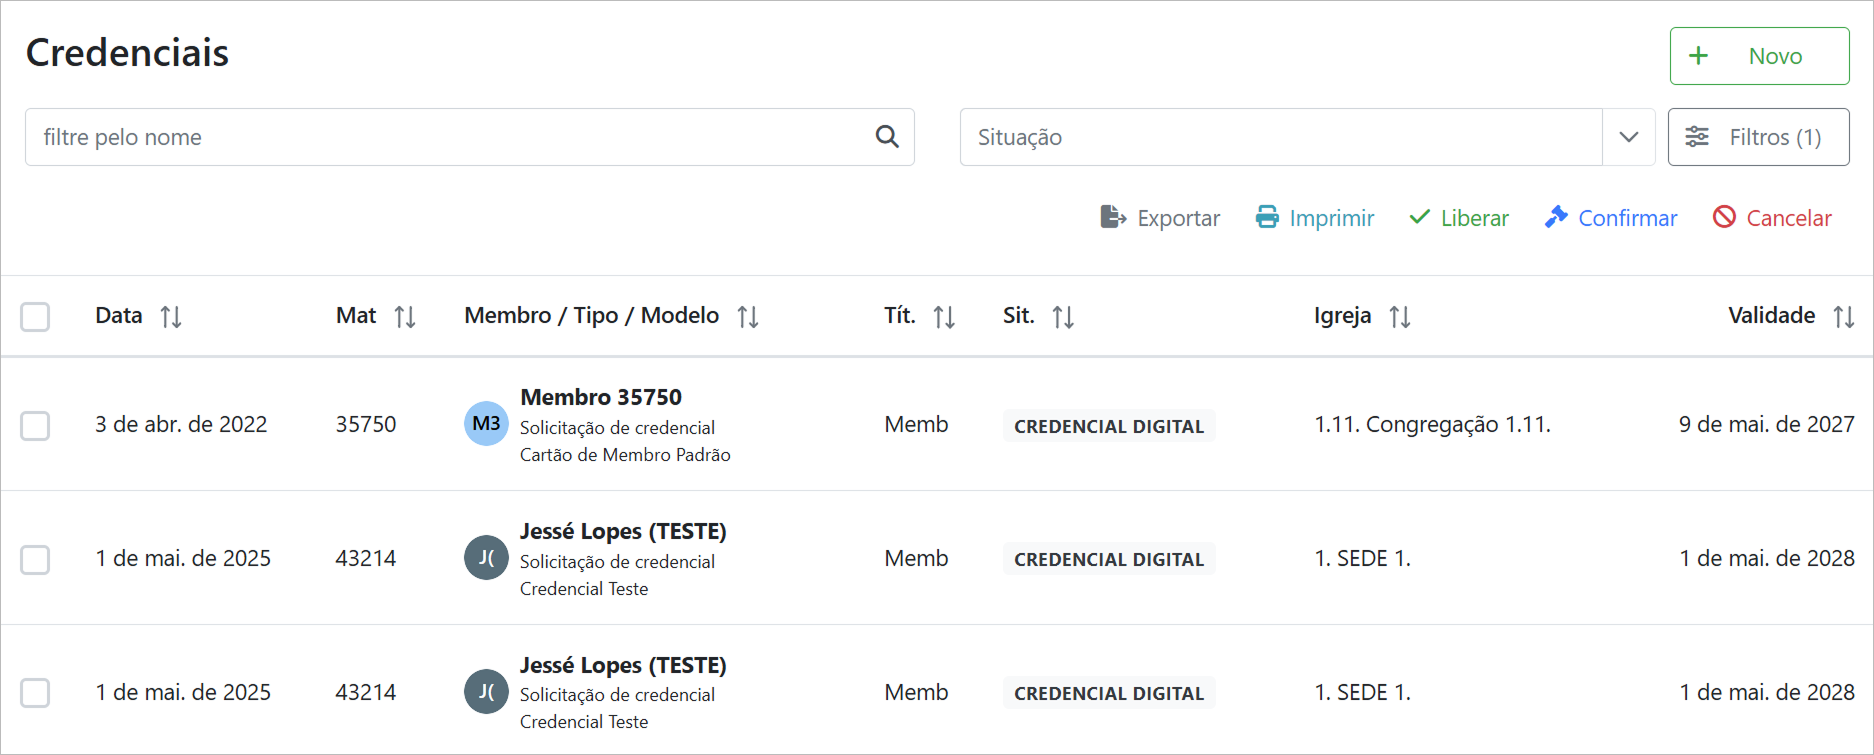Click the filtre pelo nome search field
This screenshot has width=1874, height=755.
pos(450,137)
